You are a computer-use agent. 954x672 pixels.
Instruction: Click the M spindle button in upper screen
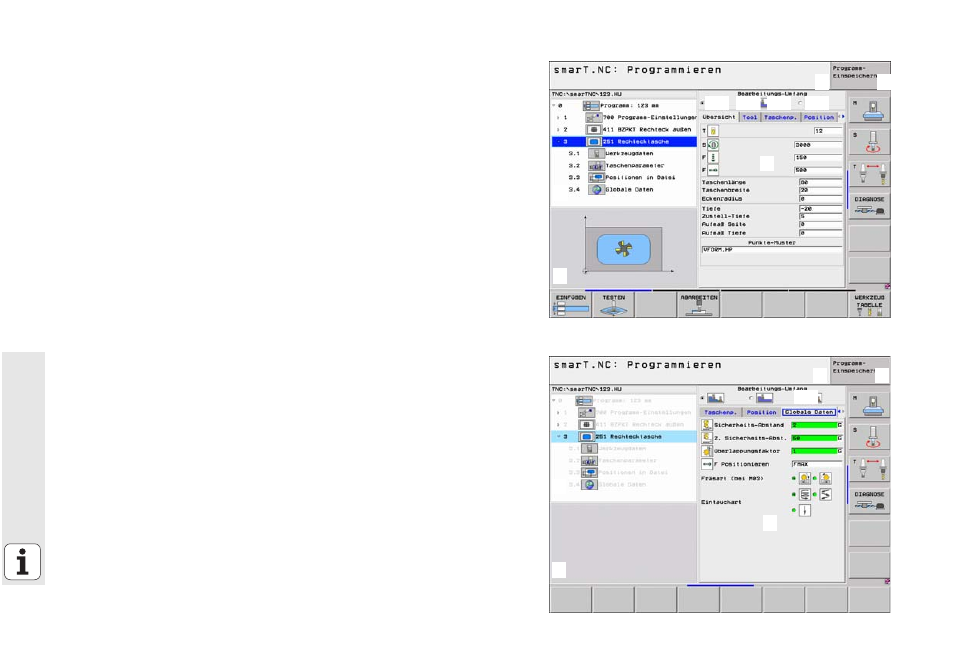(869, 111)
